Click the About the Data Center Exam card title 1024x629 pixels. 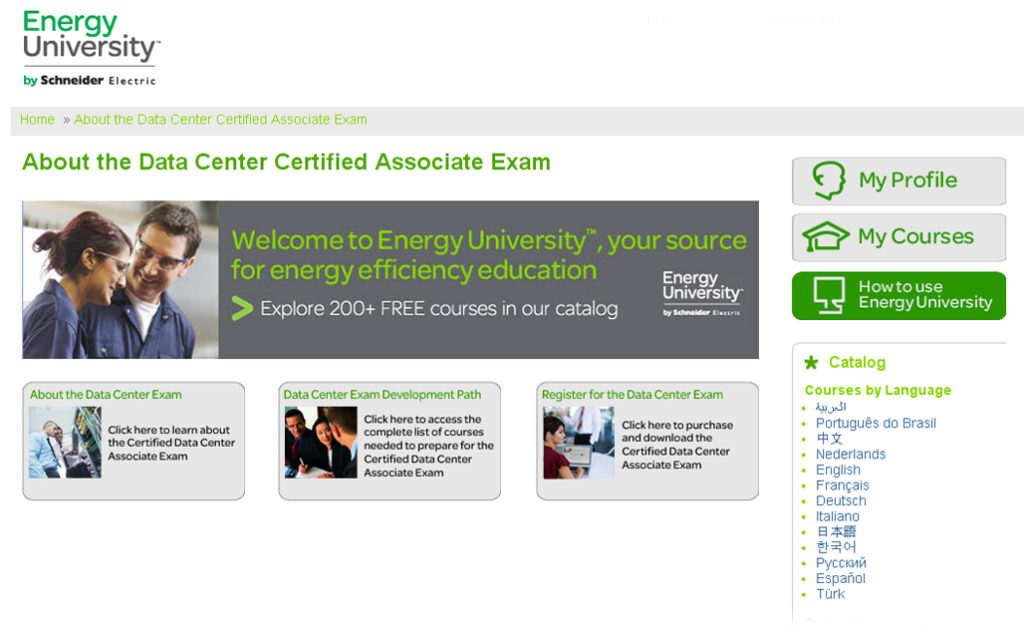(106, 395)
